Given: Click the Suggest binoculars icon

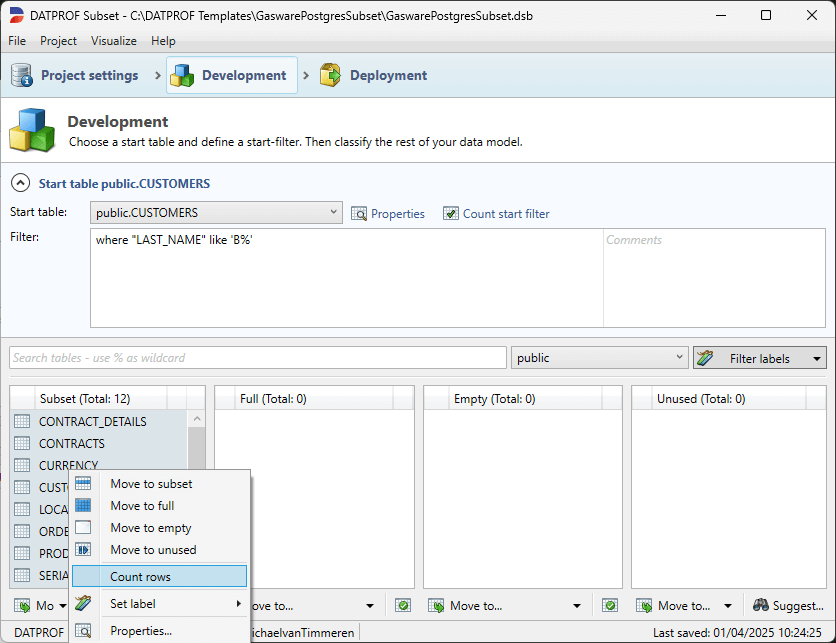Looking at the screenshot, I should (x=761, y=605).
